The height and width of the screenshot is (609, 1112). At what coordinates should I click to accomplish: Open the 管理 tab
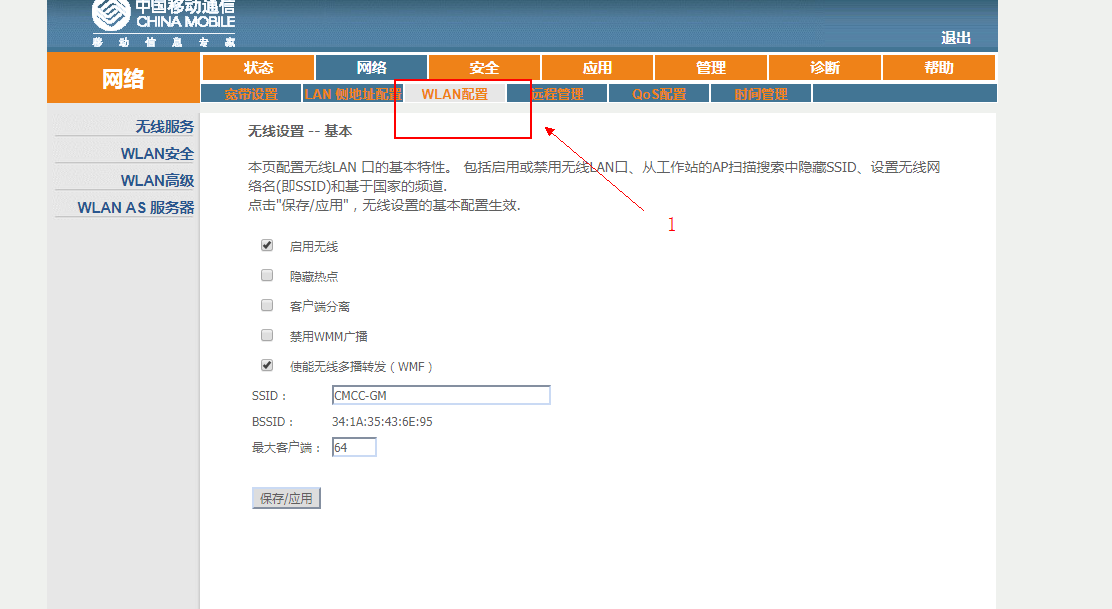[x=711, y=67]
